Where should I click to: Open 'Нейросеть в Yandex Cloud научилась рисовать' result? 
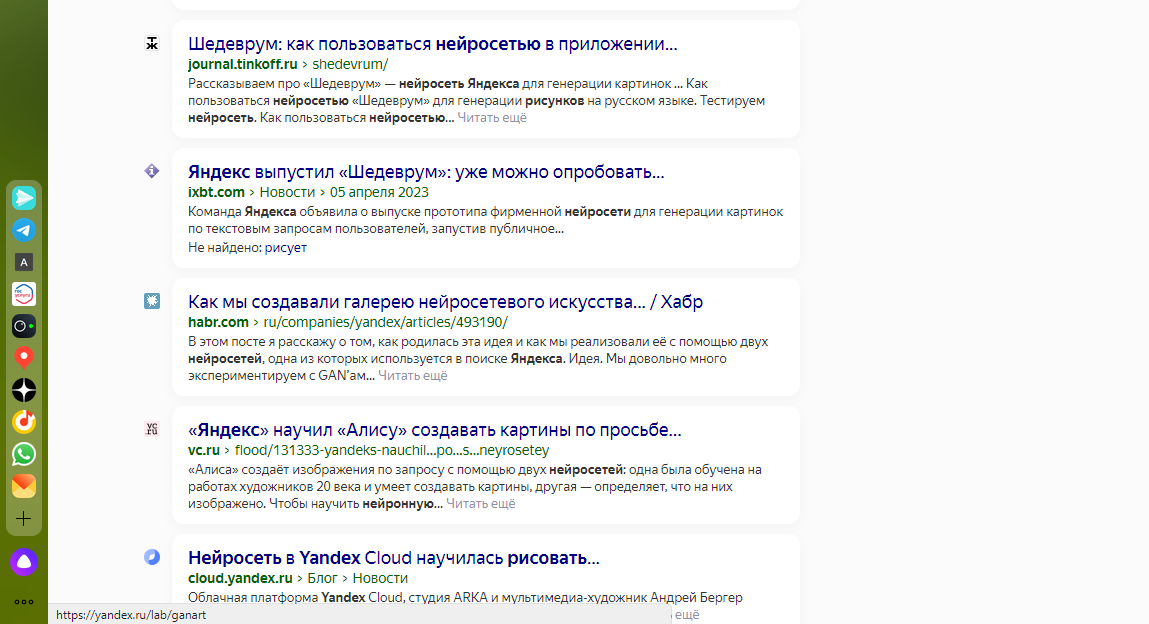pyautogui.click(x=394, y=558)
